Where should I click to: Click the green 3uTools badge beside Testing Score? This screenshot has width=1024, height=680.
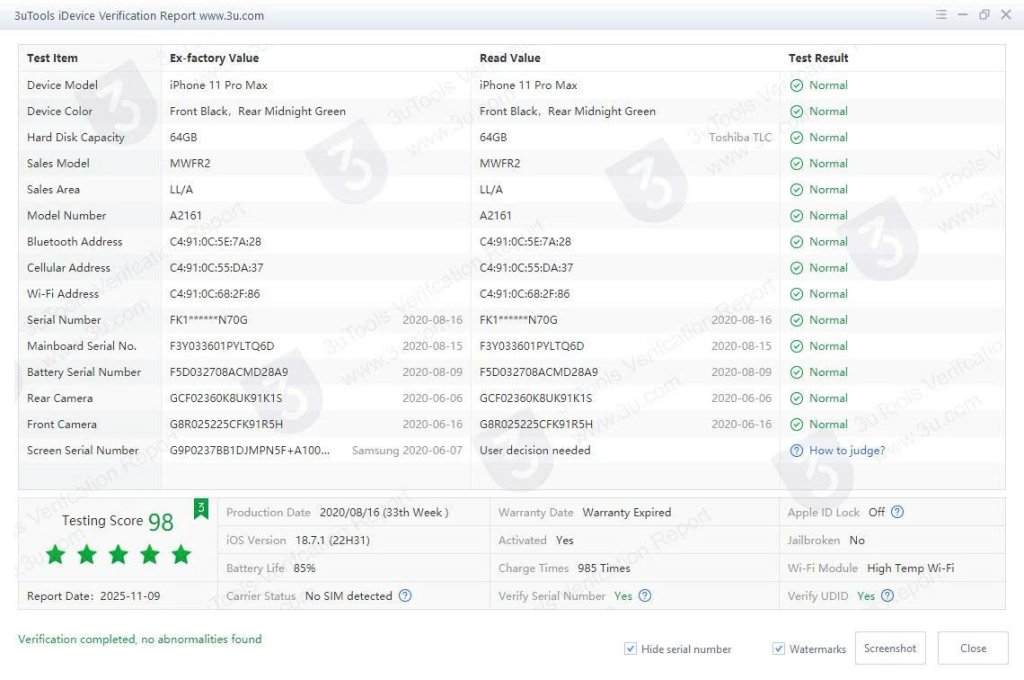(200, 509)
